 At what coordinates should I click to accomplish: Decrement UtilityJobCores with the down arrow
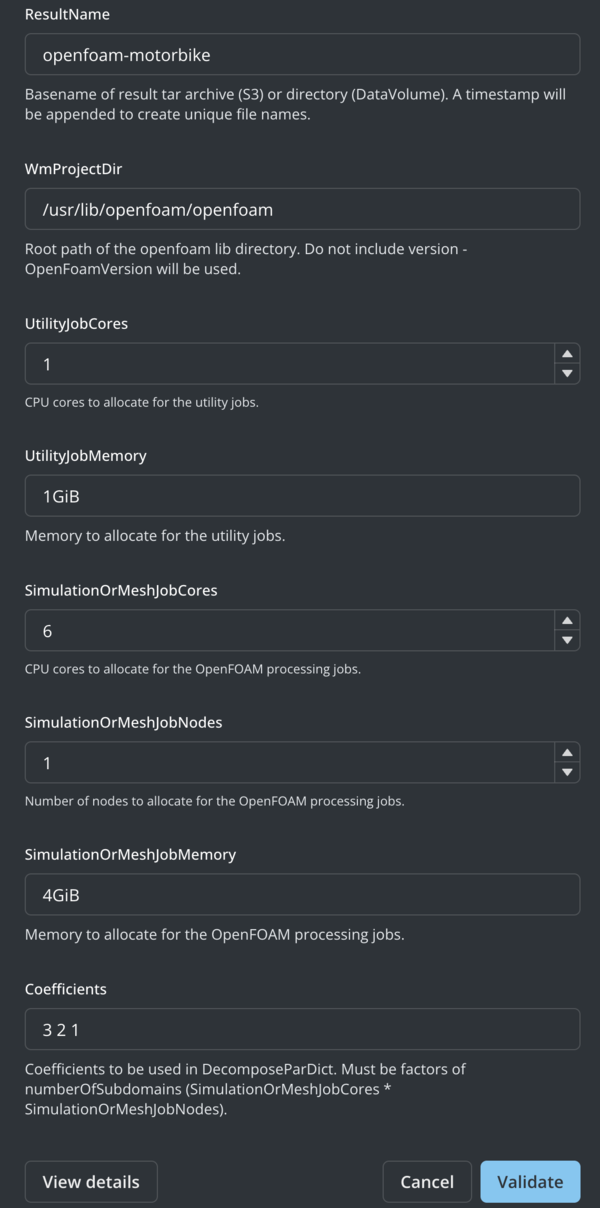click(x=565, y=372)
